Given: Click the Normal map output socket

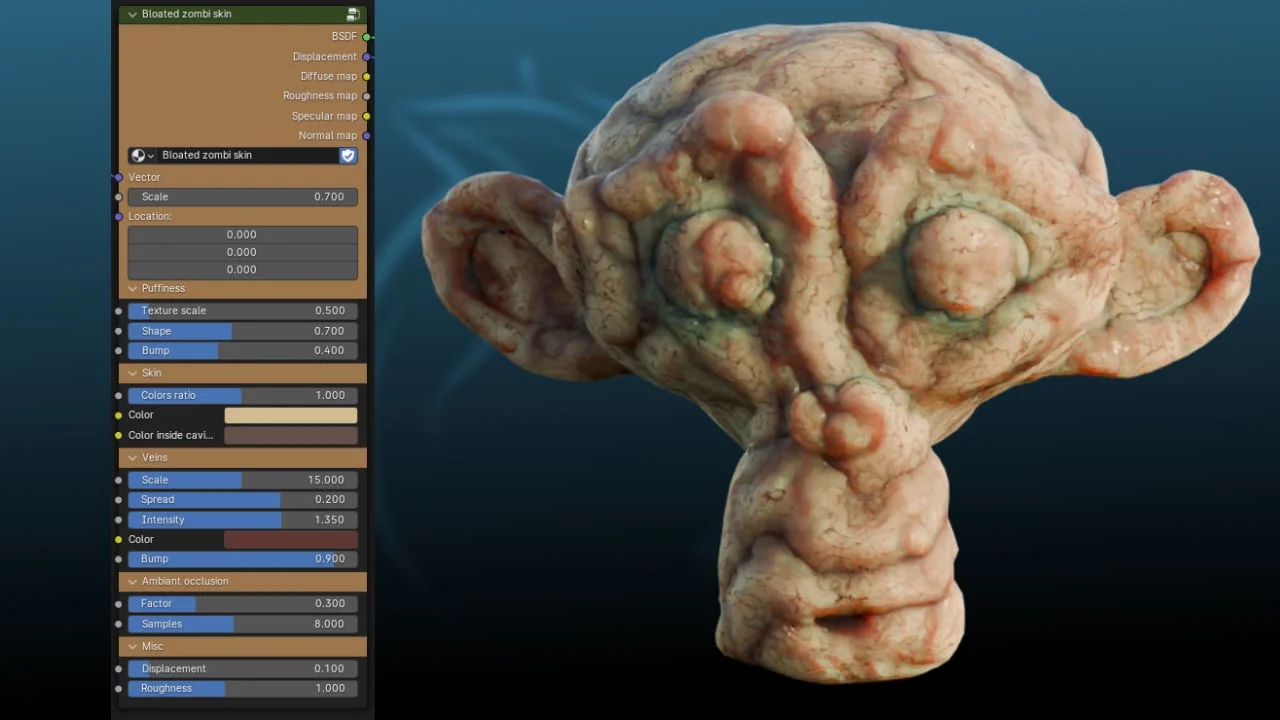Looking at the screenshot, I should click(367, 135).
